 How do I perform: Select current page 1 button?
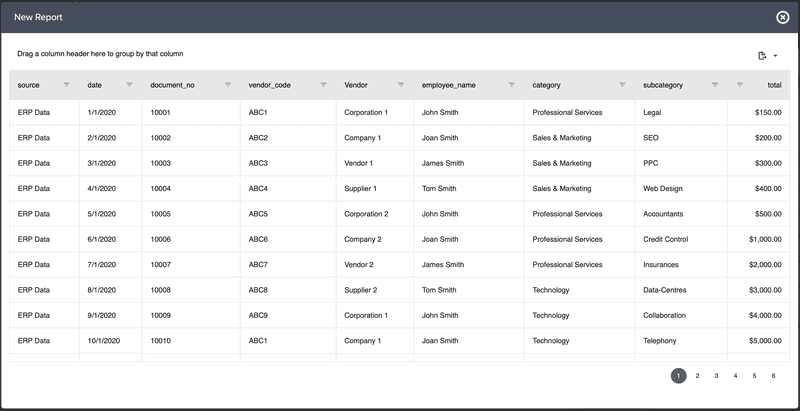[678, 376]
